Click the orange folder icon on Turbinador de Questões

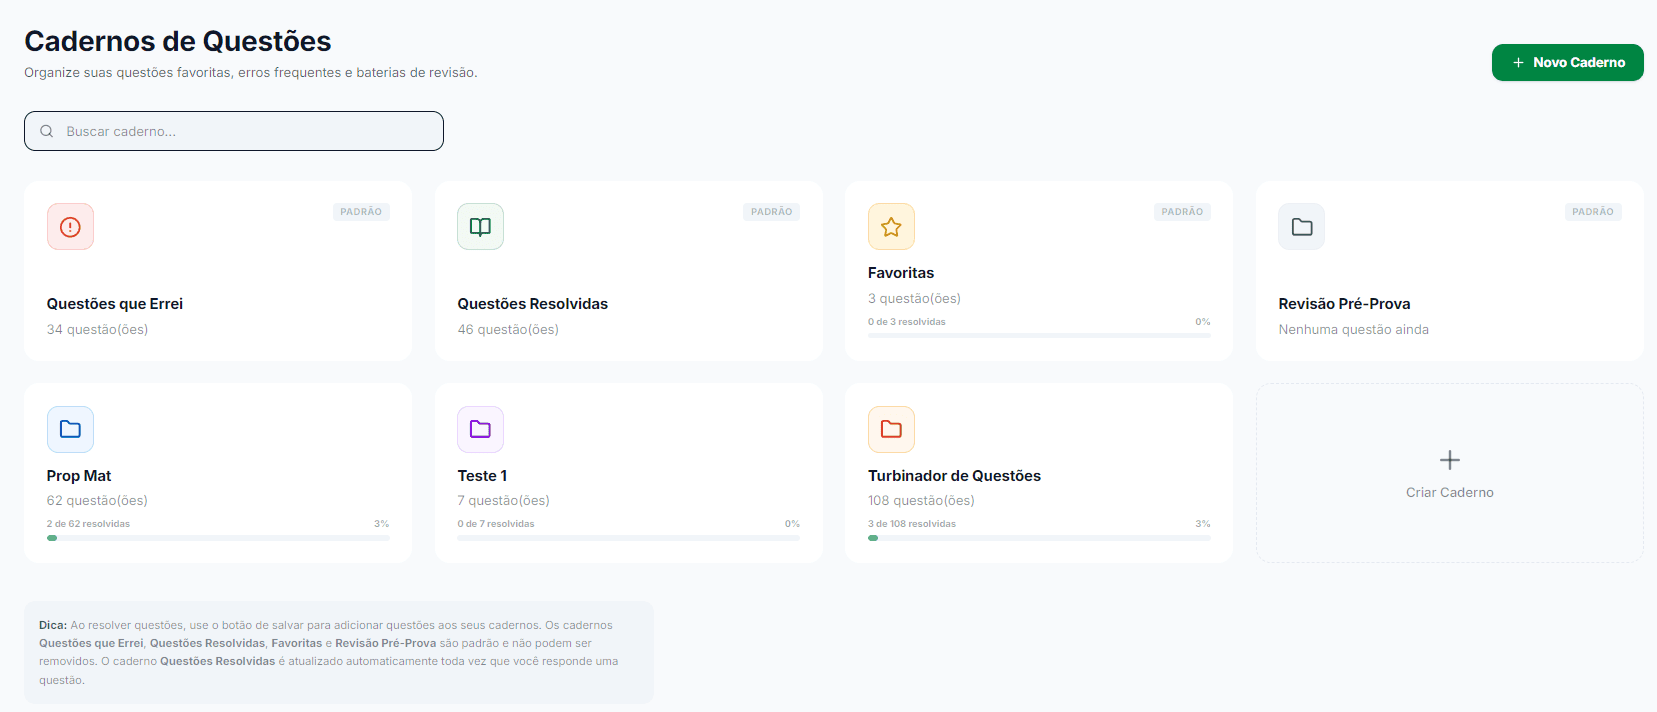(x=891, y=429)
